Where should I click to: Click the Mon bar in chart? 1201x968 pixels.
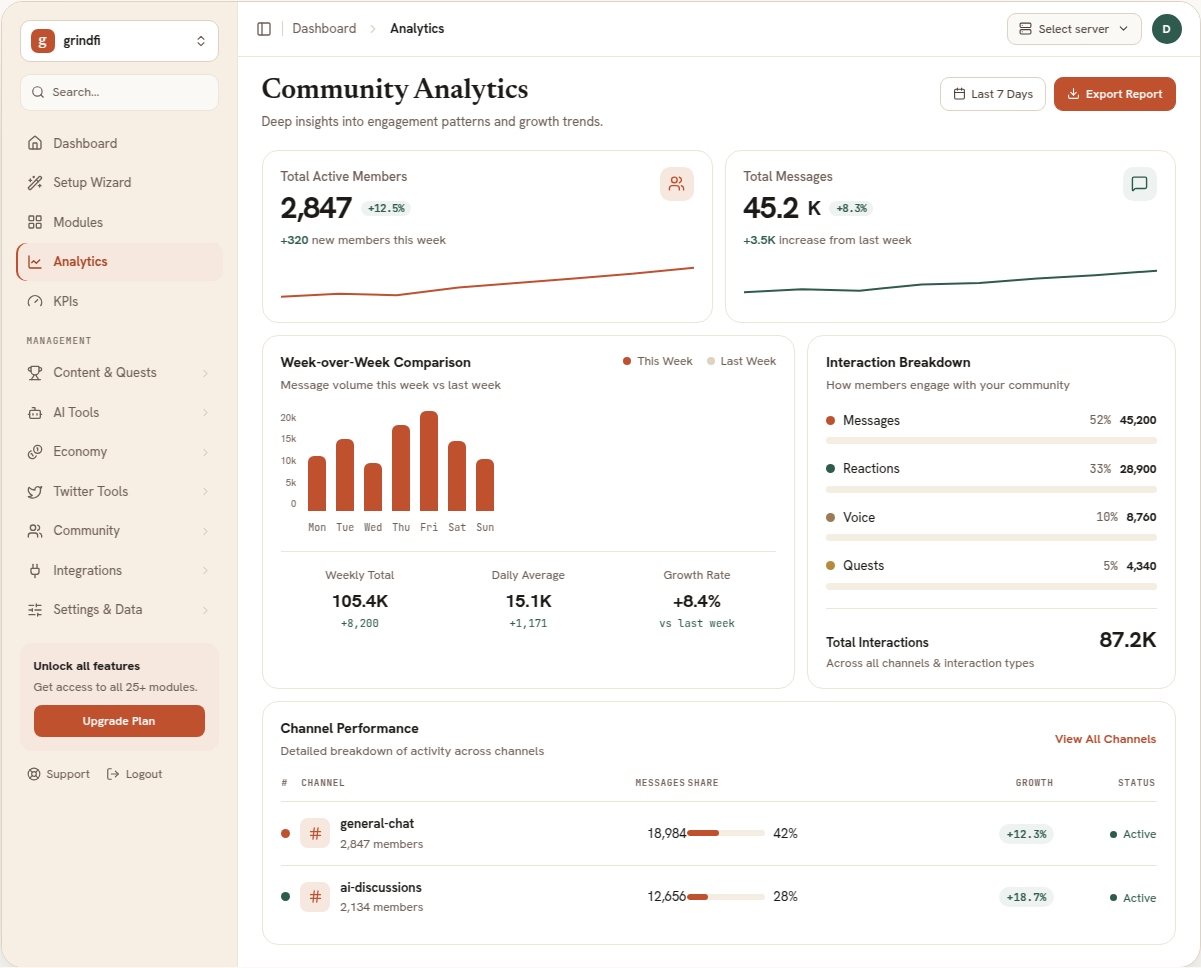(317, 484)
